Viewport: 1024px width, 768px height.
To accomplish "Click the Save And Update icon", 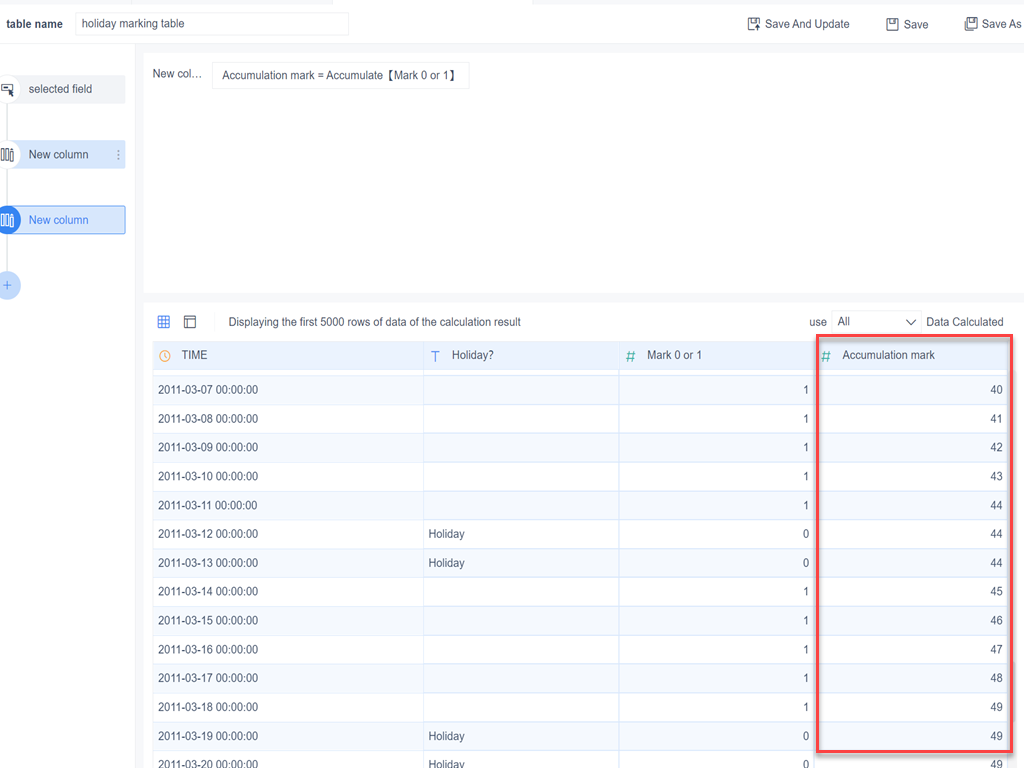I will [754, 24].
